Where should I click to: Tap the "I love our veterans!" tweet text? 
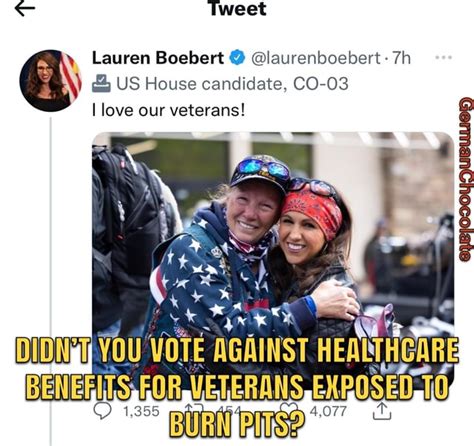(x=169, y=110)
